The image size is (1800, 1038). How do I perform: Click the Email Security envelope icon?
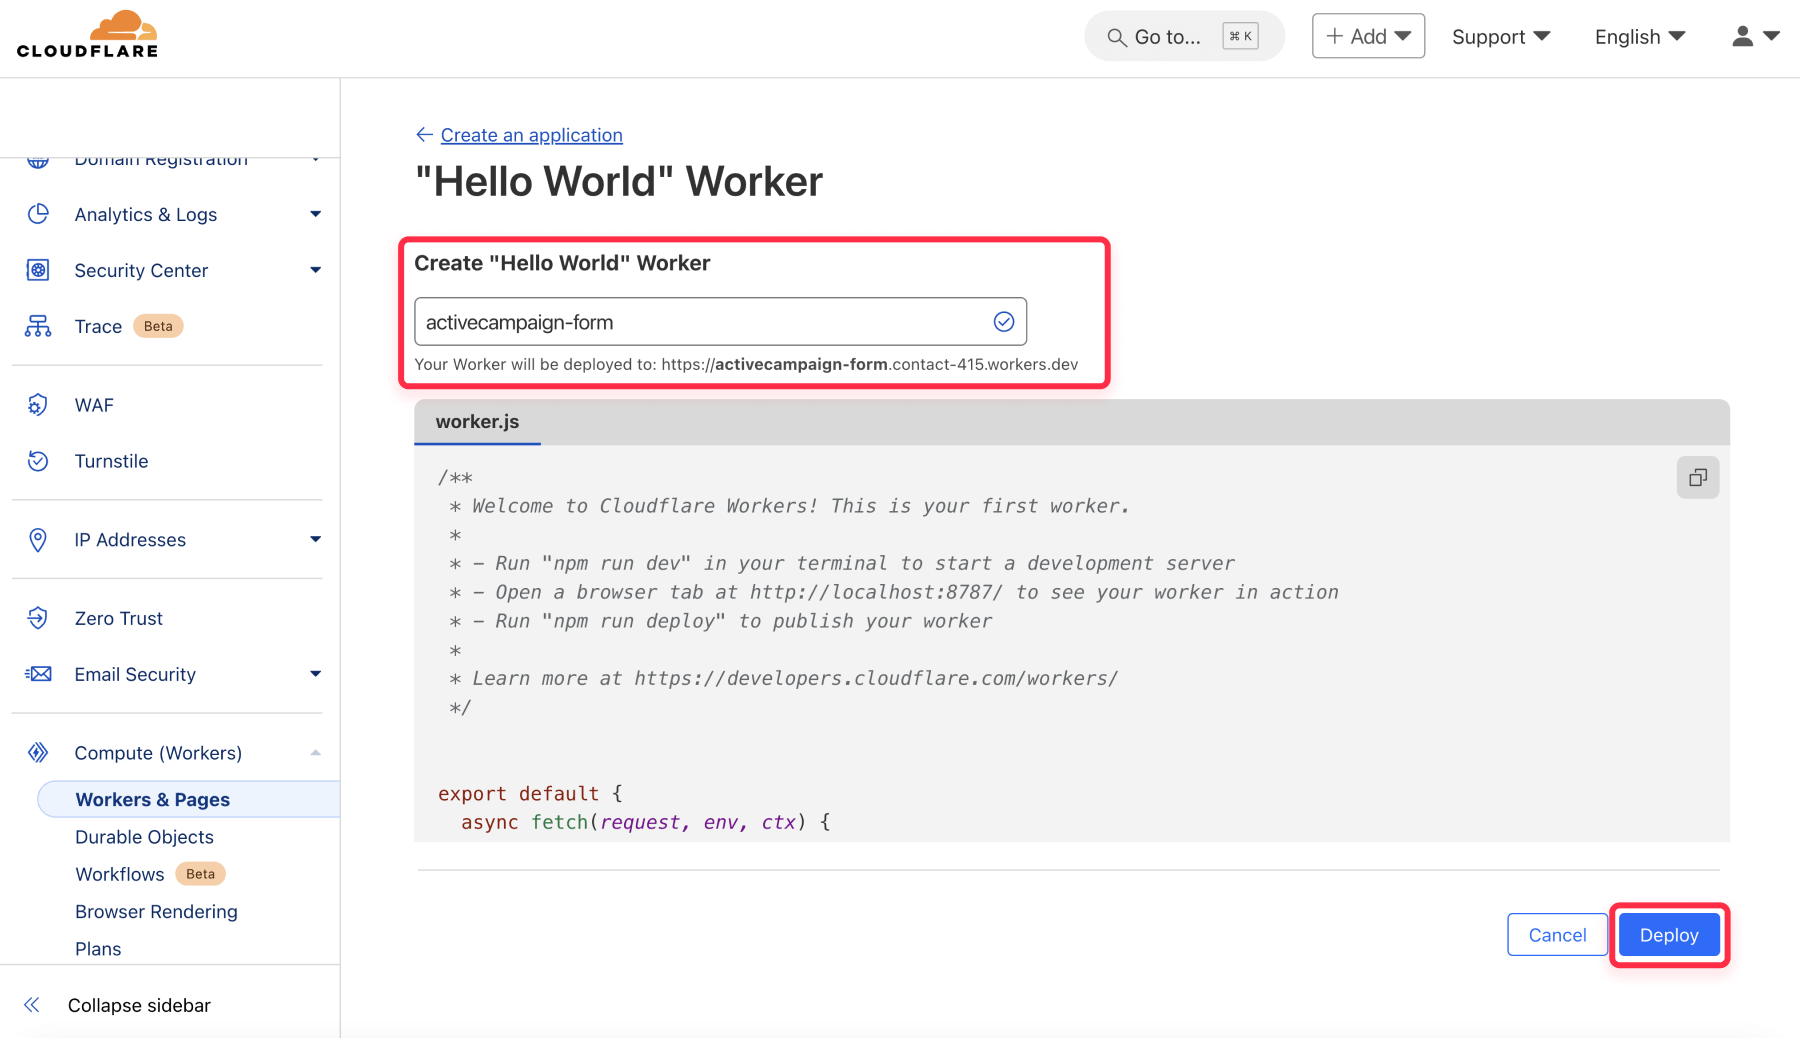click(x=38, y=674)
